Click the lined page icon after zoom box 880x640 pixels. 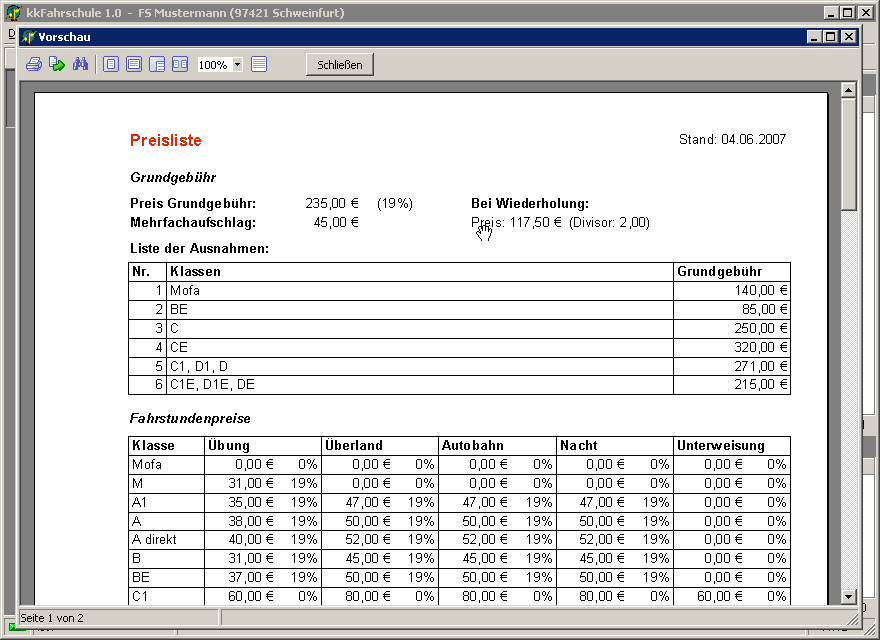tap(259, 64)
